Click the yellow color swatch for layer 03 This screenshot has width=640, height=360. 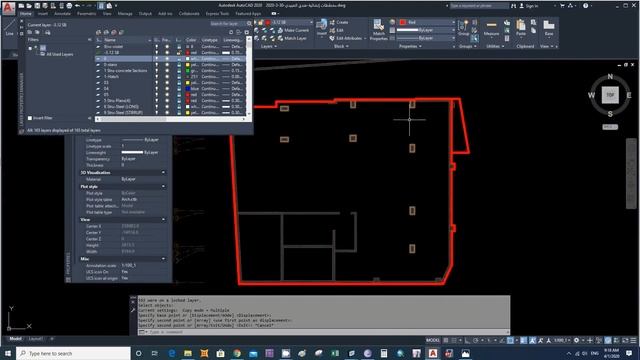tap(188, 82)
